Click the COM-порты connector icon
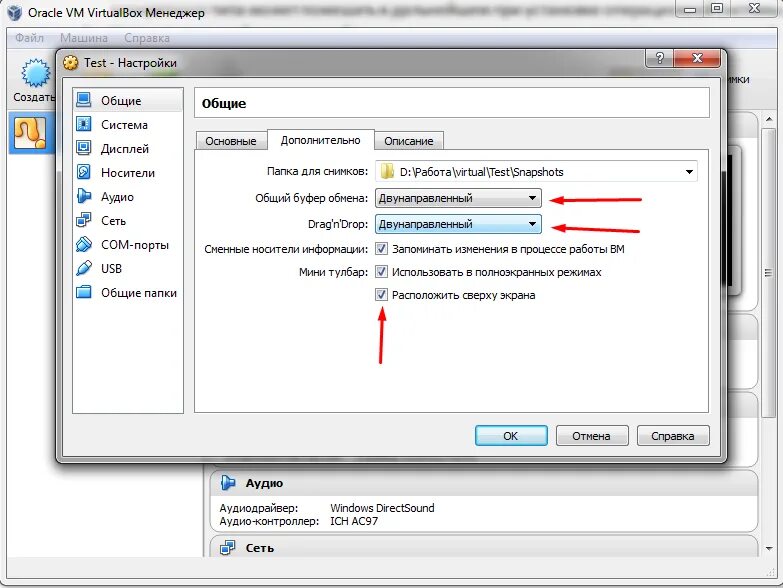This screenshot has height=588, width=783. click(x=84, y=244)
